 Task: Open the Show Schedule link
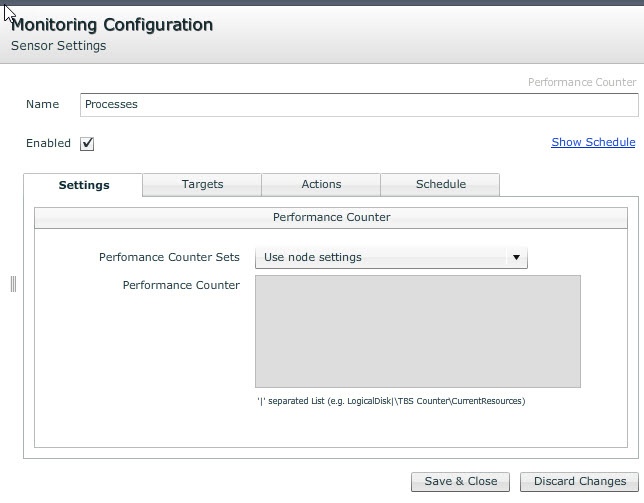[593, 142]
